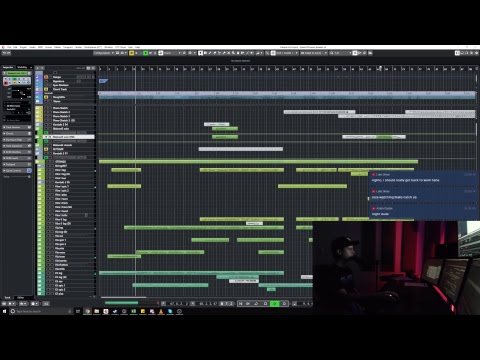This screenshot has width=480, height=360.
Task: Show left zone using window layout icon
Action: point(457,53)
